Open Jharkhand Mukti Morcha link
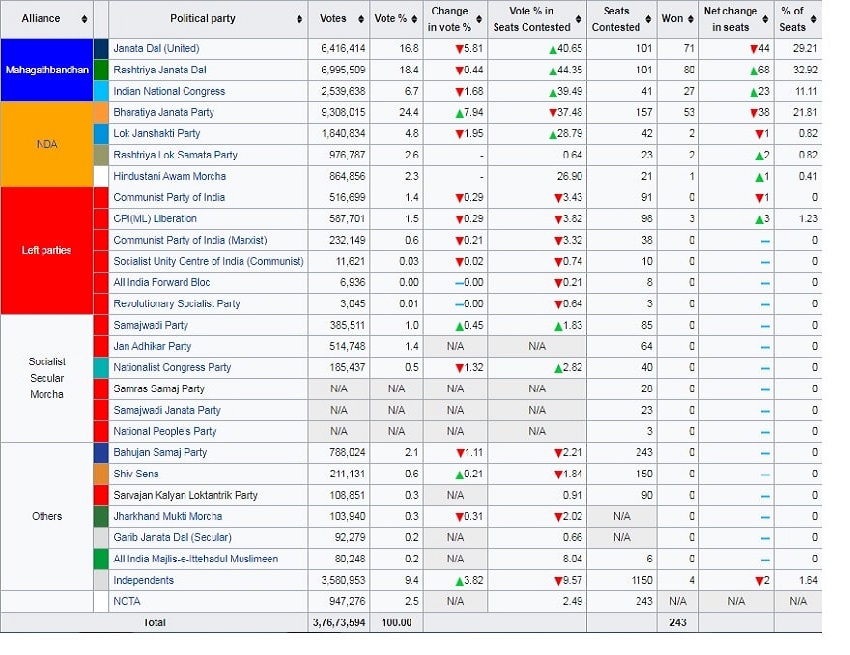The width and height of the screenshot is (850, 655). pos(168,516)
